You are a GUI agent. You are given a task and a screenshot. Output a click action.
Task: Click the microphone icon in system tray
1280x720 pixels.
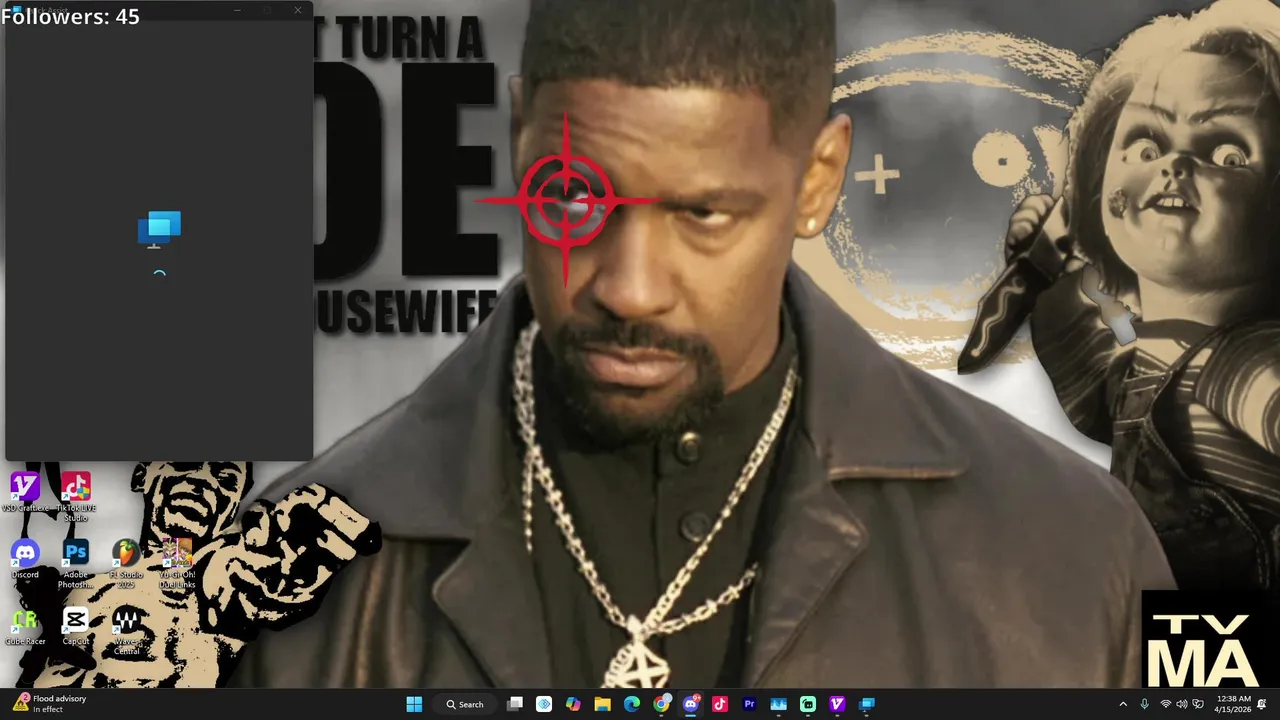tap(1145, 704)
